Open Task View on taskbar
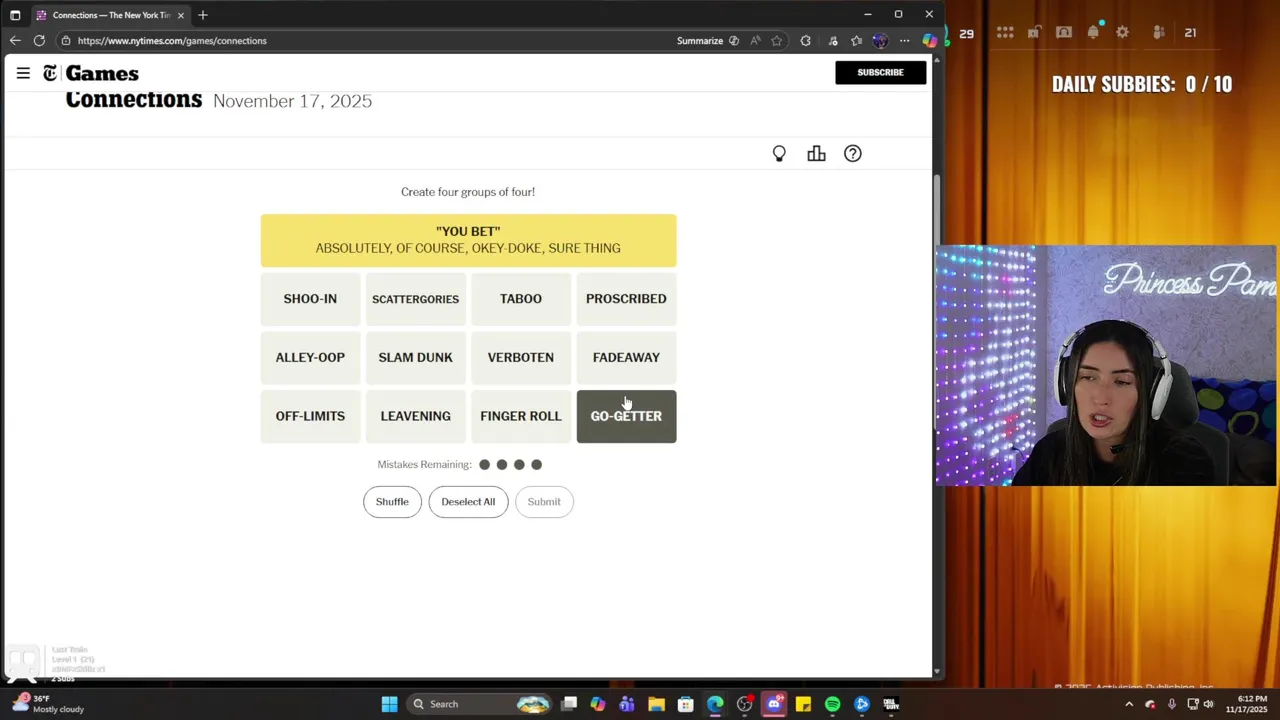The width and height of the screenshot is (1280, 720). (x=569, y=704)
